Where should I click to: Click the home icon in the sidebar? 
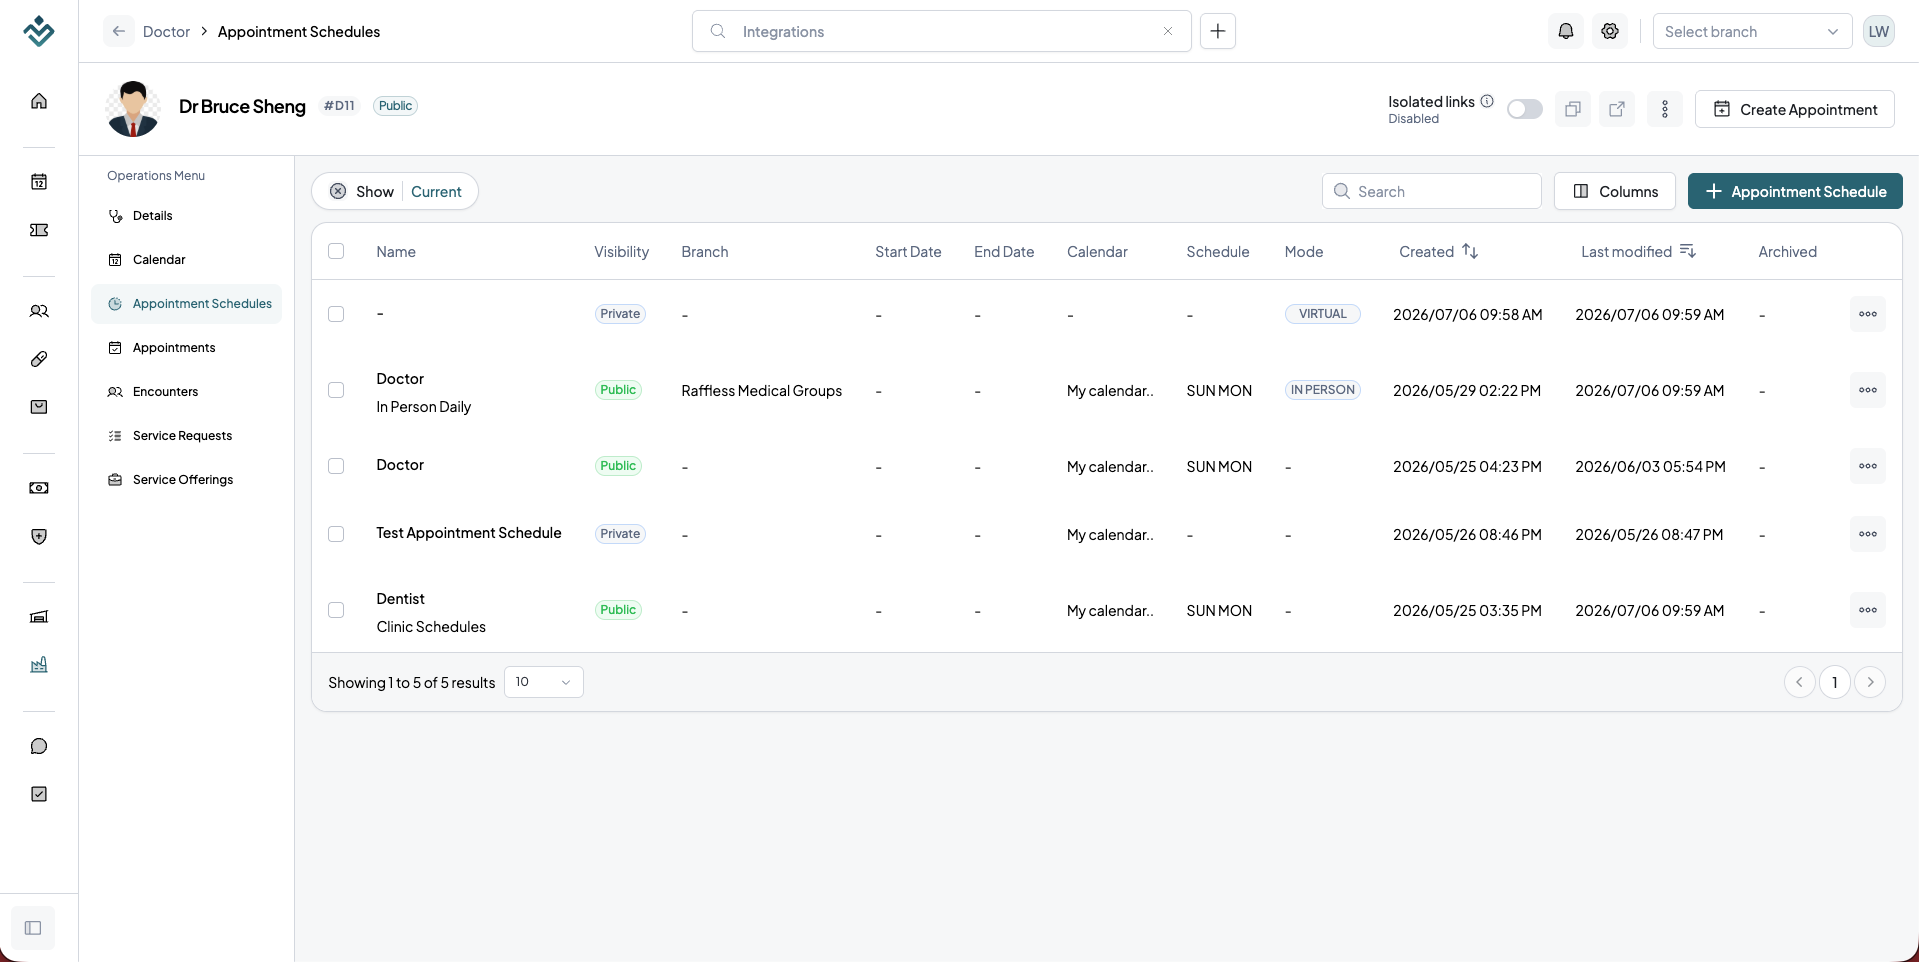pyautogui.click(x=39, y=101)
